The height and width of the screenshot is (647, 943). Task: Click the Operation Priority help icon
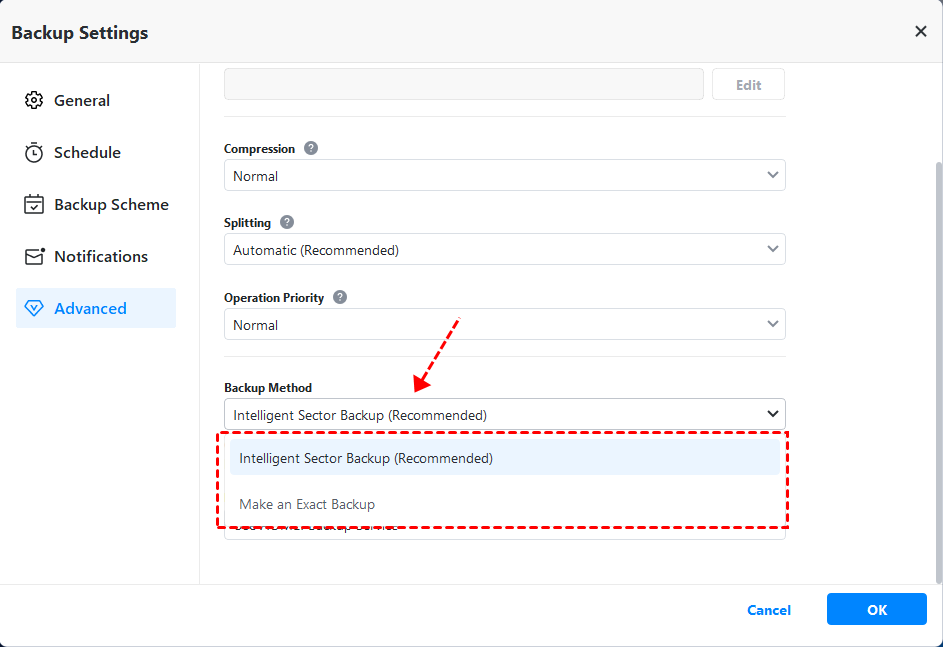click(340, 297)
